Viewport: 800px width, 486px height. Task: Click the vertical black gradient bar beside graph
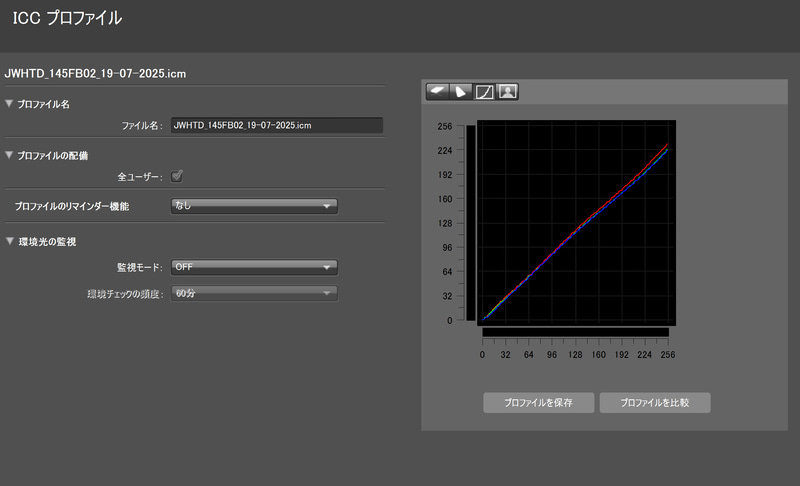(470, 223)
